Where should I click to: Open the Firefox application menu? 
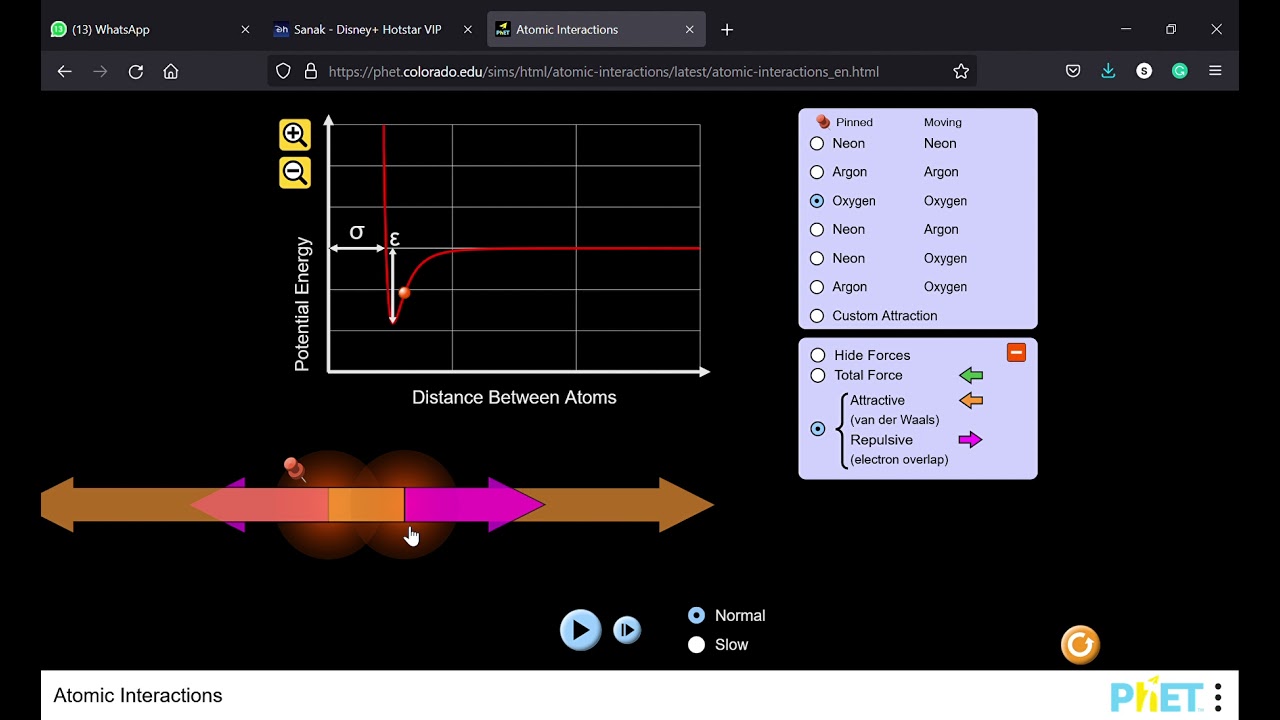coord(1215,72)
